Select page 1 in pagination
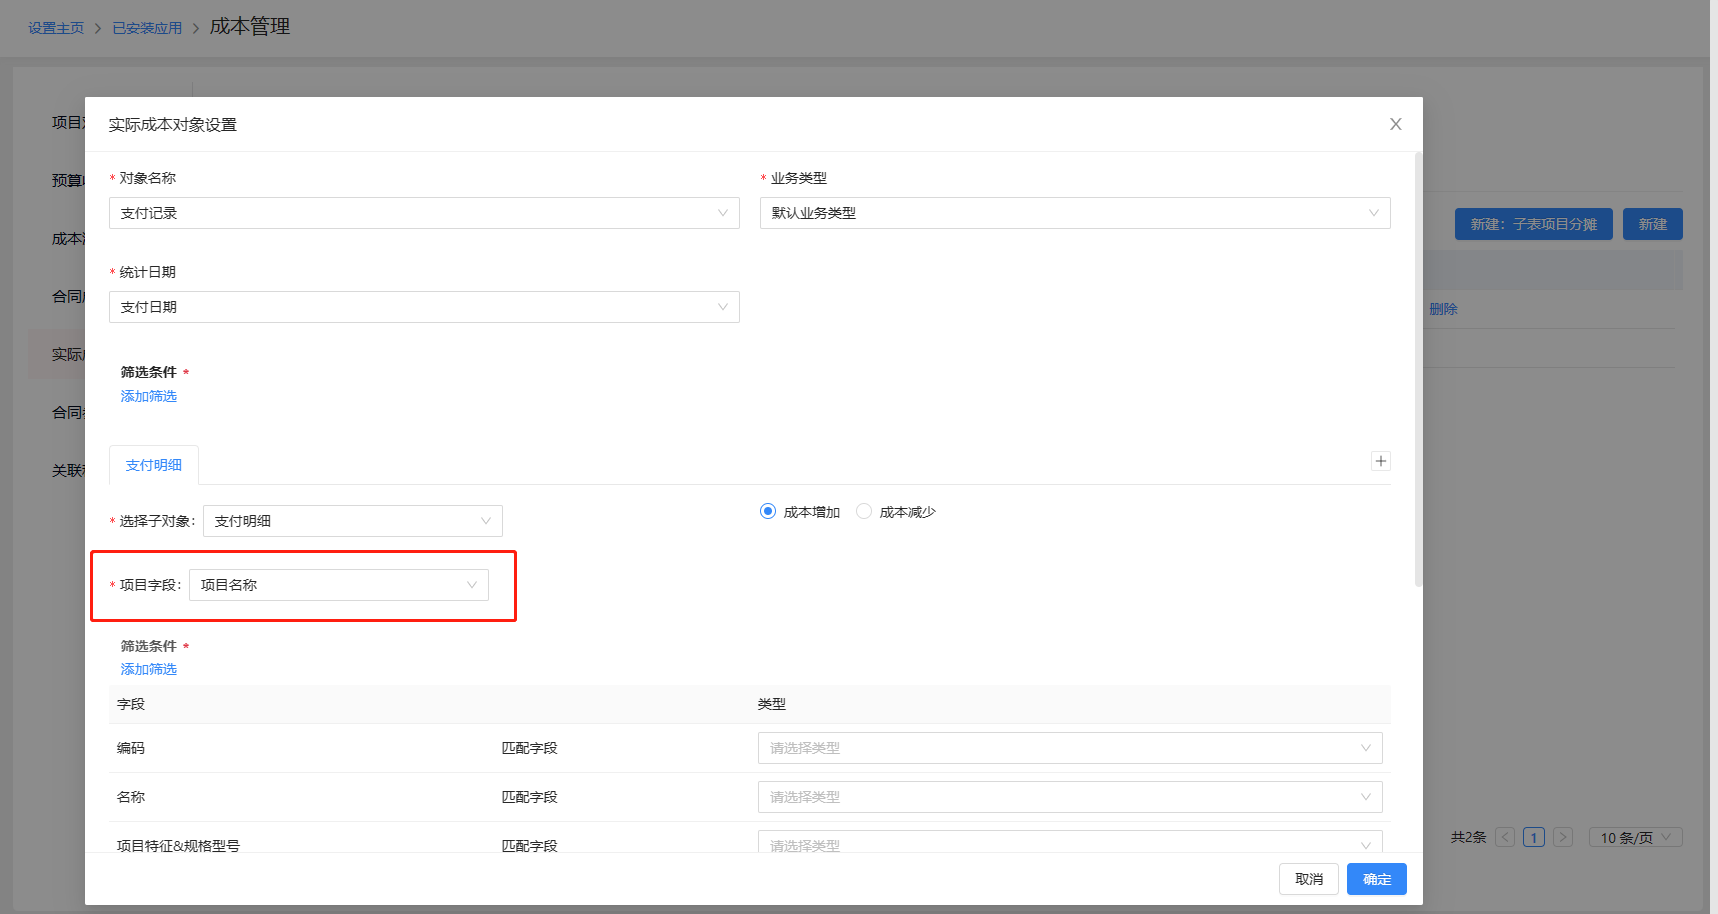 (x=1534, y=837)
